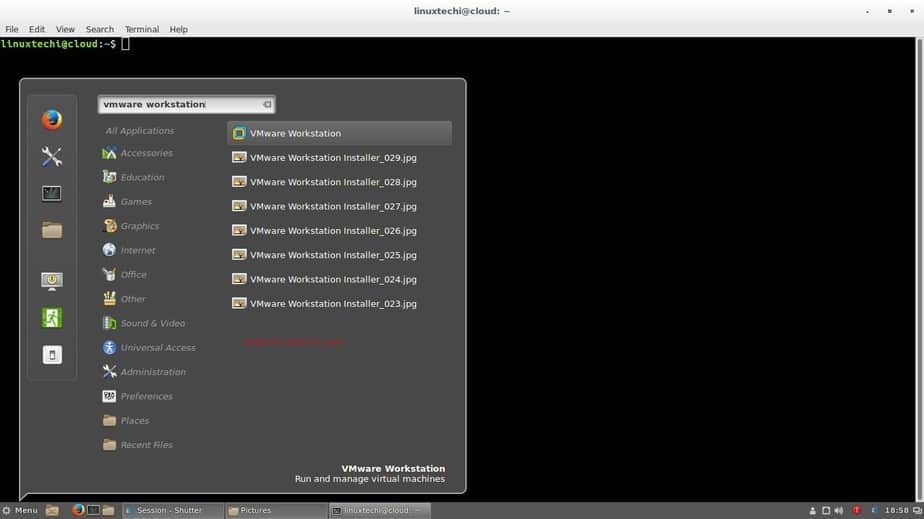
Task: Select All Applications category
Action: pyautogui.click(x=140, y=131)
